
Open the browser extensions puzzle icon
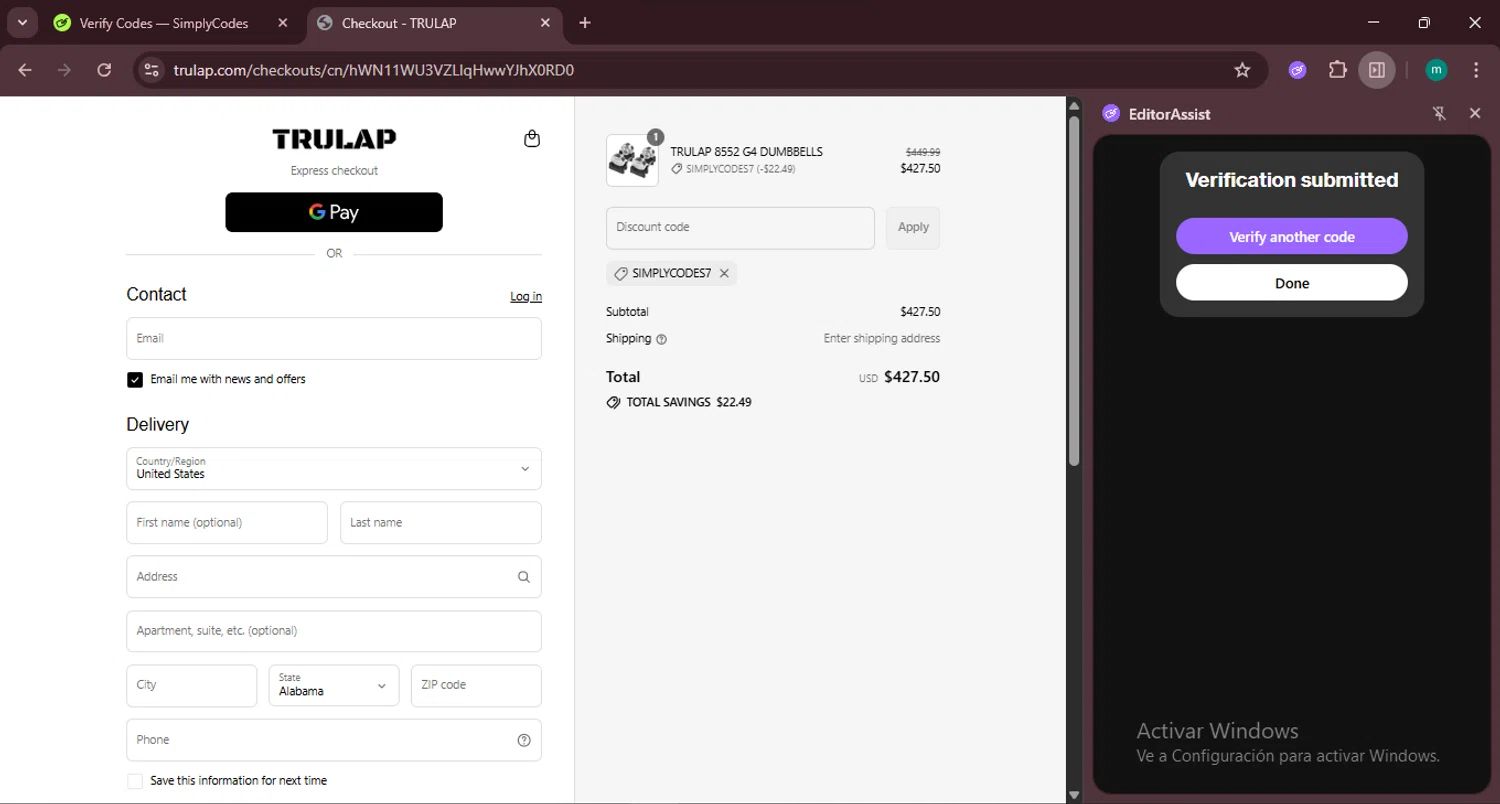(x=1338, y=70)
